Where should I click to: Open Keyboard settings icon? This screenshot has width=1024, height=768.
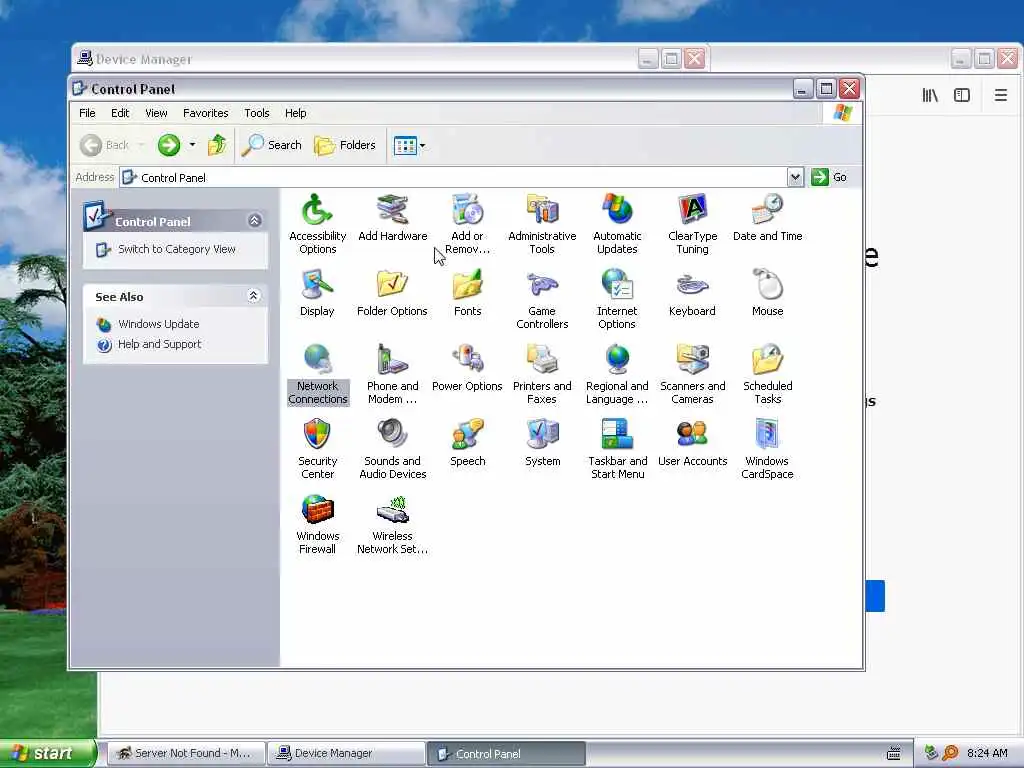click(692, 293)
